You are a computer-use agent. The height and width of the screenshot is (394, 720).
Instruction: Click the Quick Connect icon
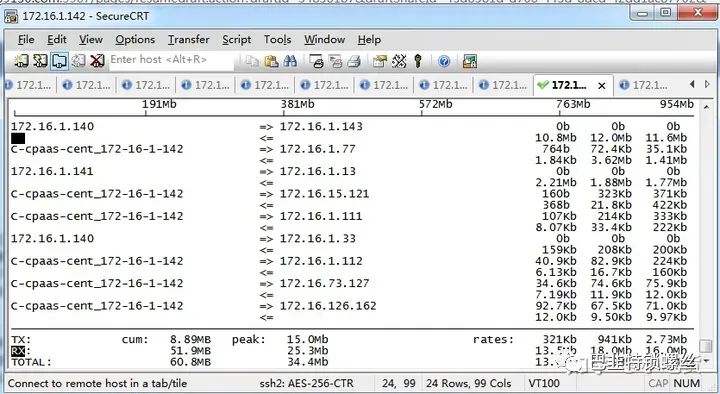40,61
